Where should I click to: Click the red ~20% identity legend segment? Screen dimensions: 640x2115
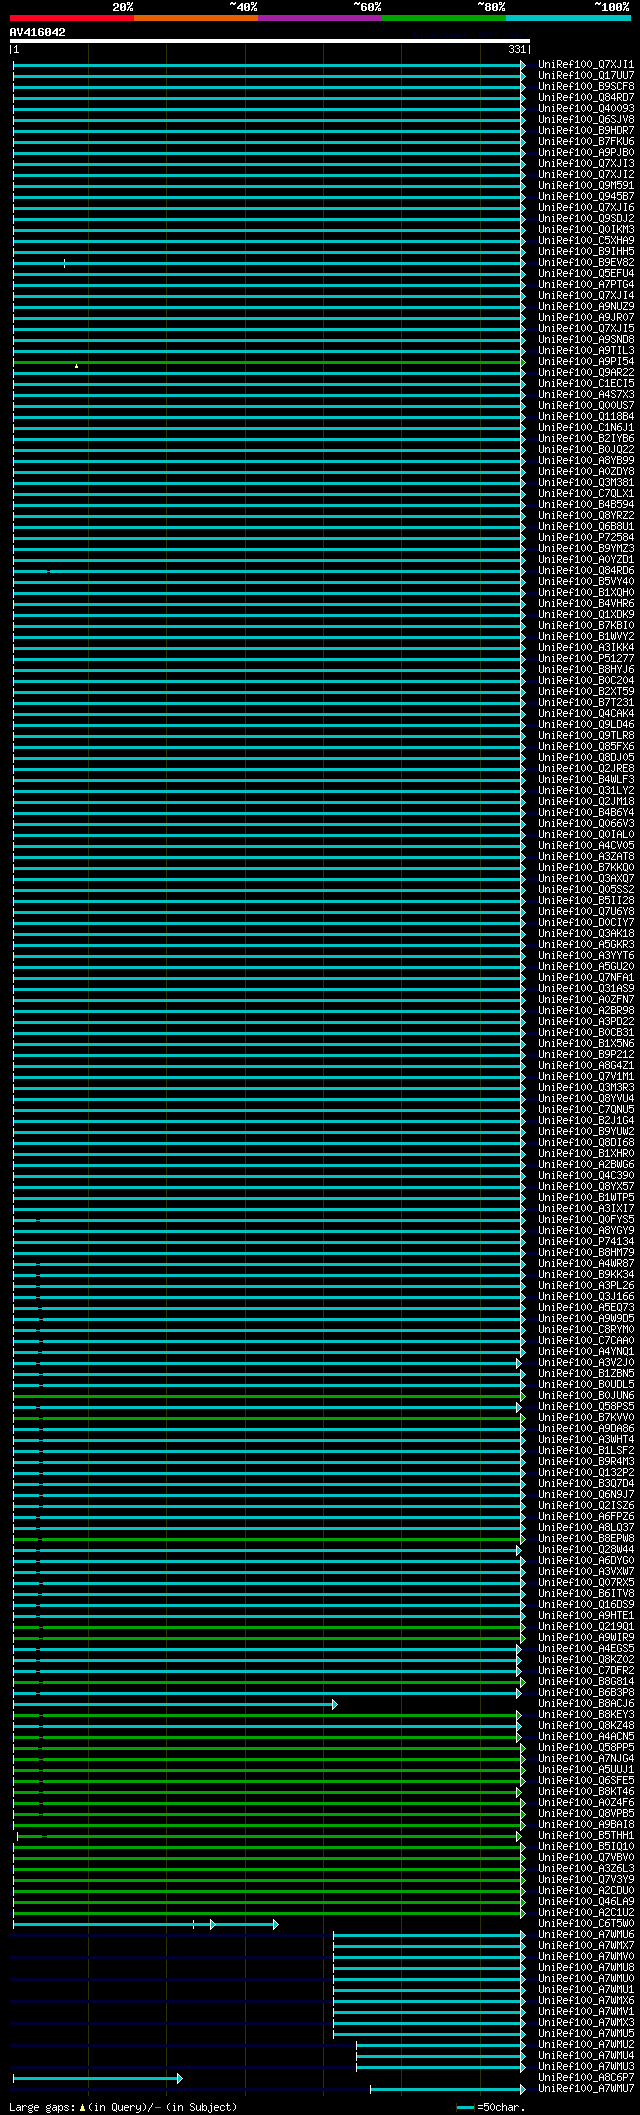click(x=72, y=18)
